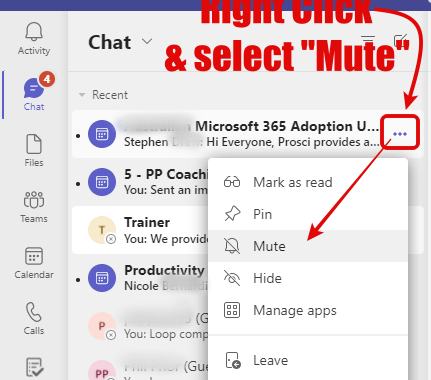Expand the Chat header dropdown chevron

click(x=147, y=42)
